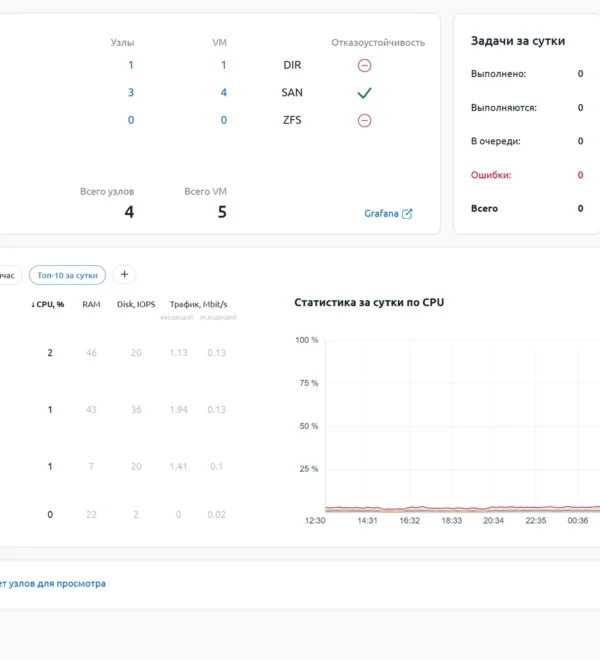The image size is (600, 660).
Task: Click the Выполняются: tasks label
Action: coord(504,108)
